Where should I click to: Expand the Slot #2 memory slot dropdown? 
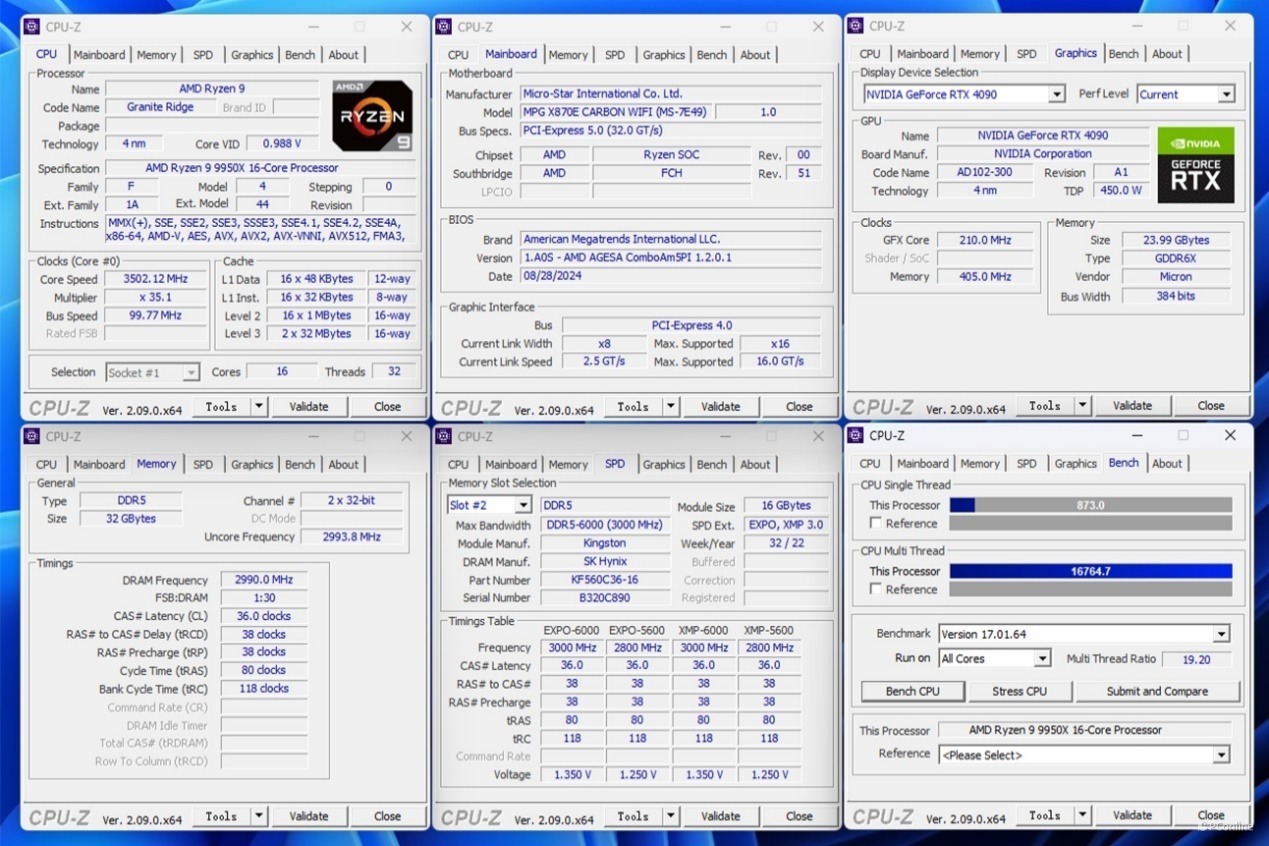[522, 506]
